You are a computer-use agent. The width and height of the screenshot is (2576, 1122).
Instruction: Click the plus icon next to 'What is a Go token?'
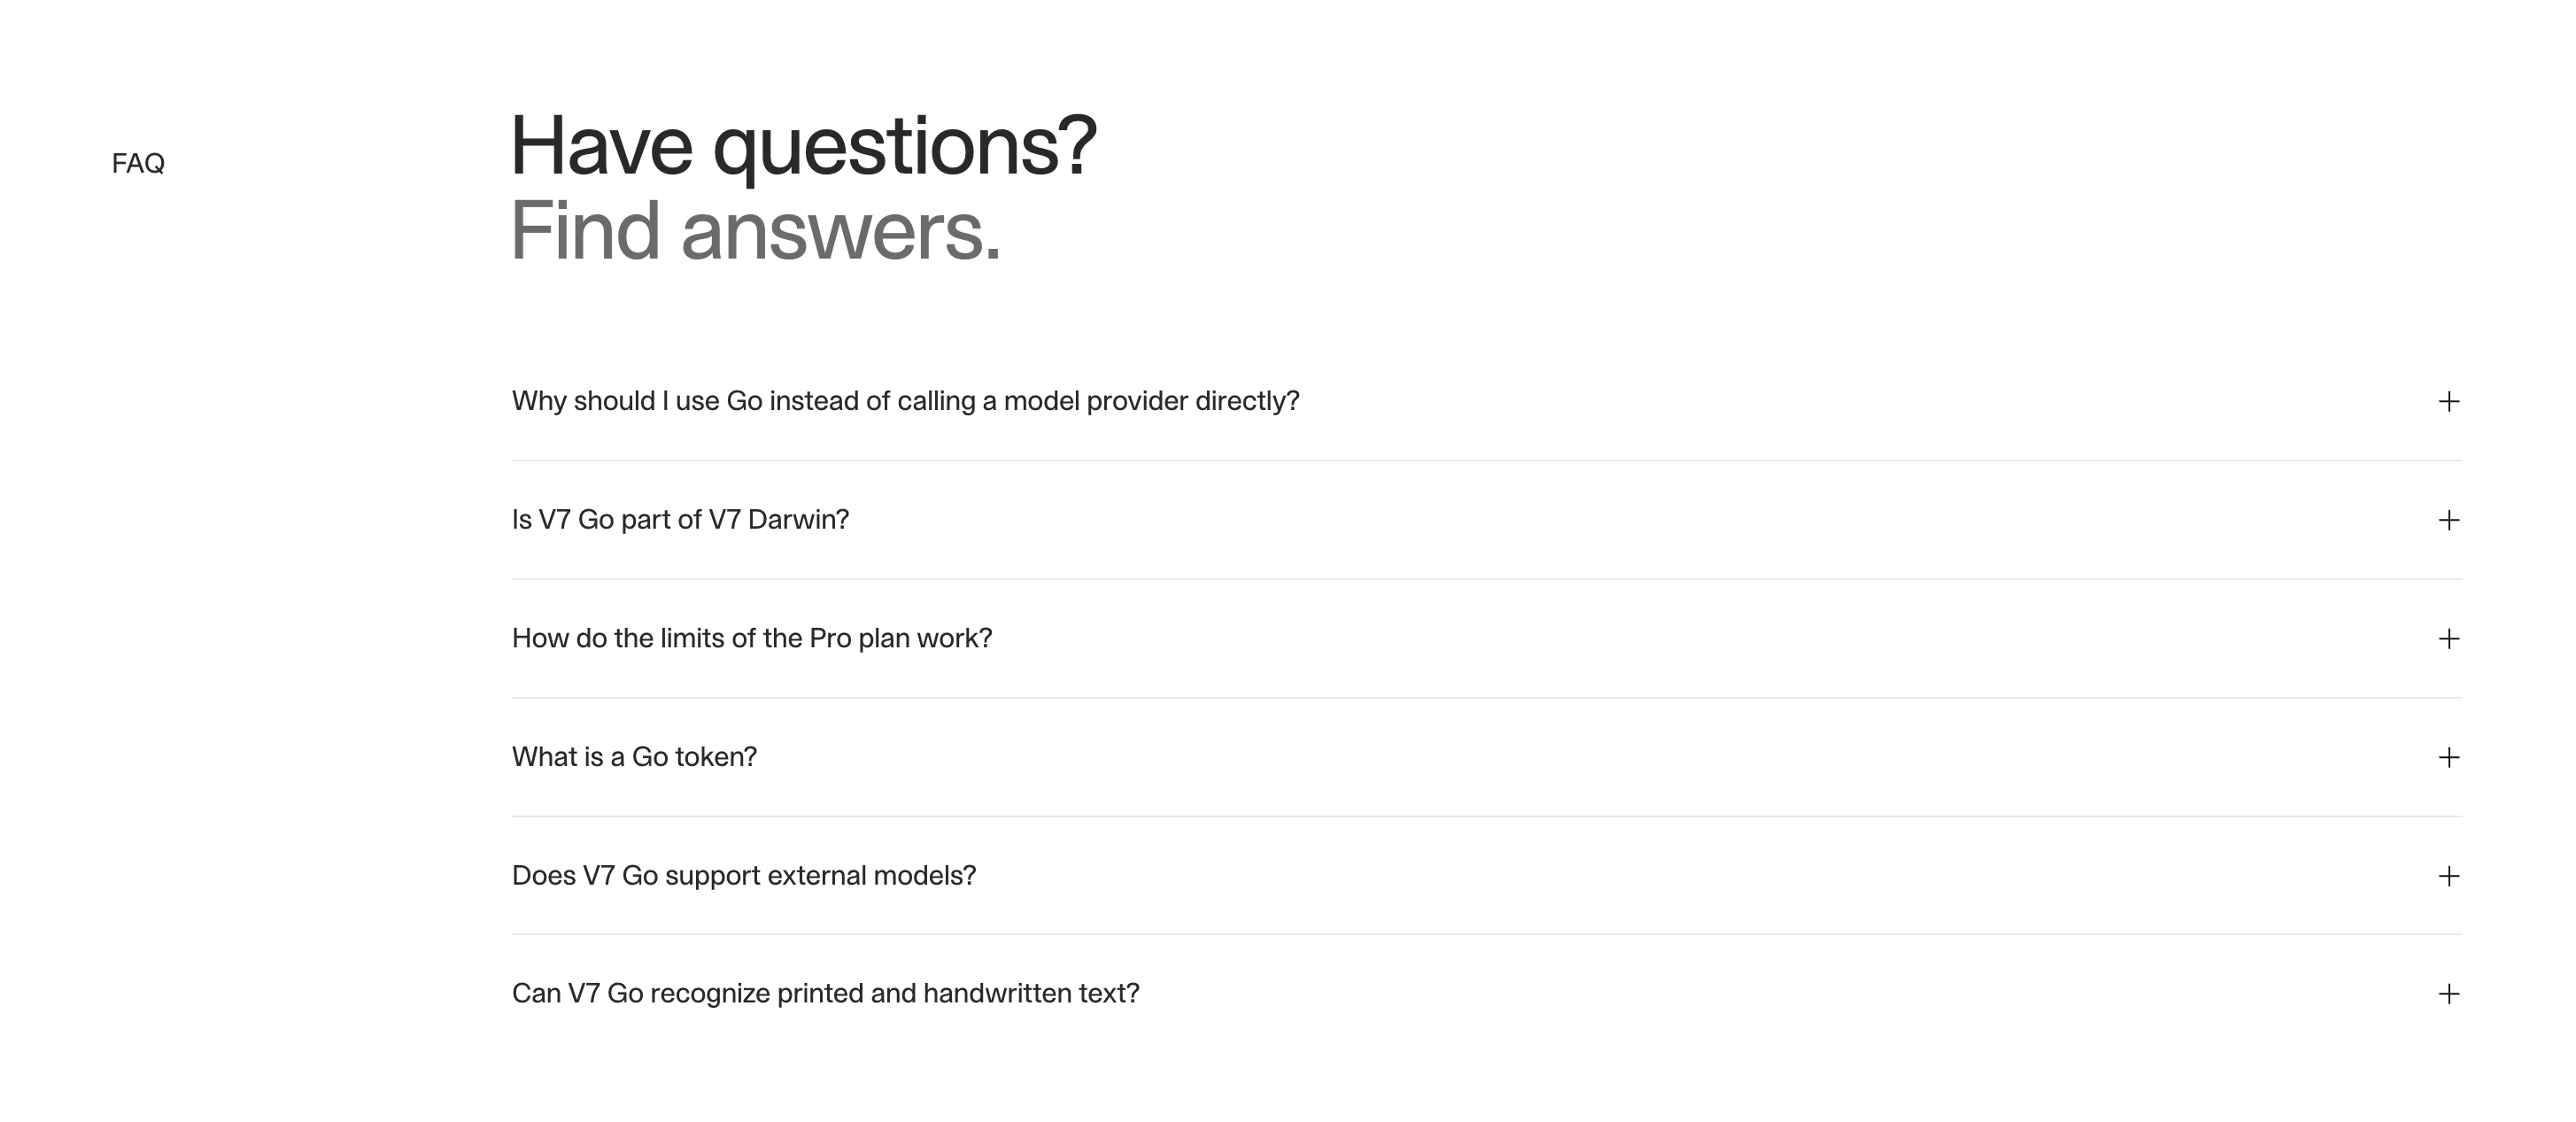point(2448,758)
